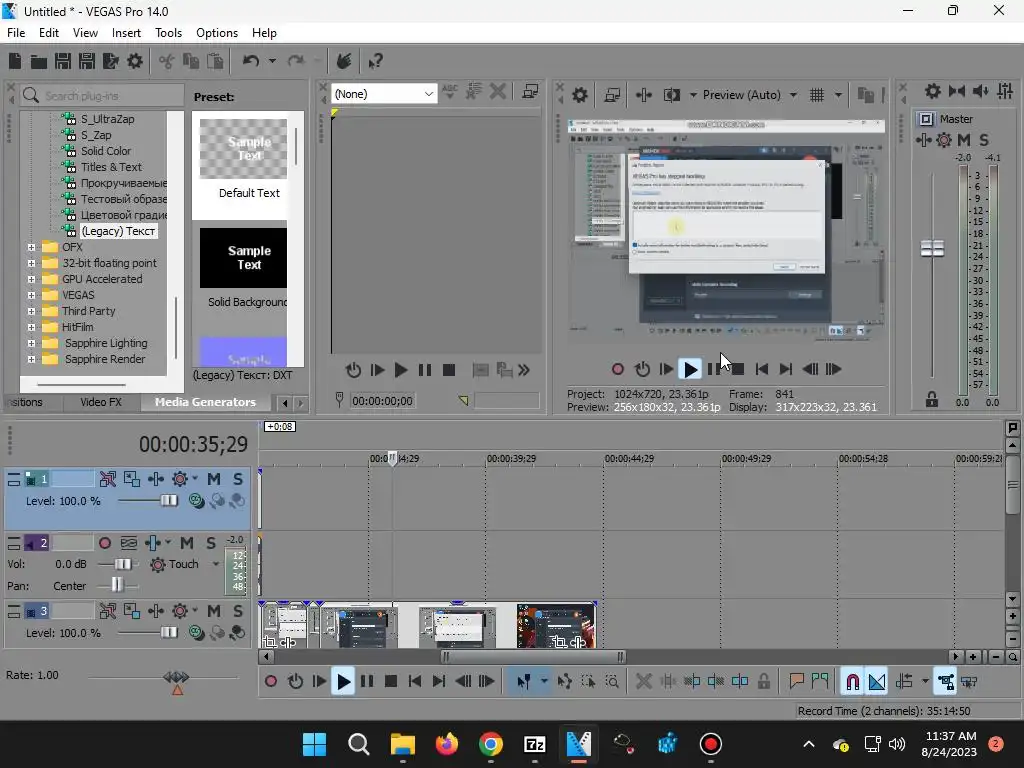Open Chrome from the taskbar

(x=491, y=744)
